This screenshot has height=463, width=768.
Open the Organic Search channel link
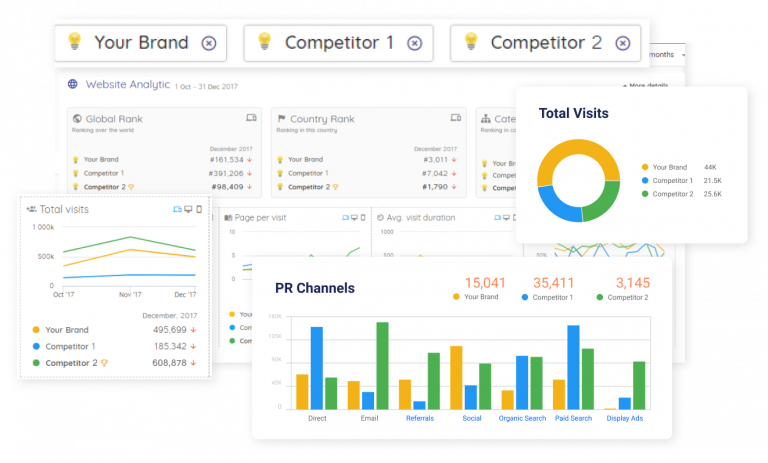(522, 418)
